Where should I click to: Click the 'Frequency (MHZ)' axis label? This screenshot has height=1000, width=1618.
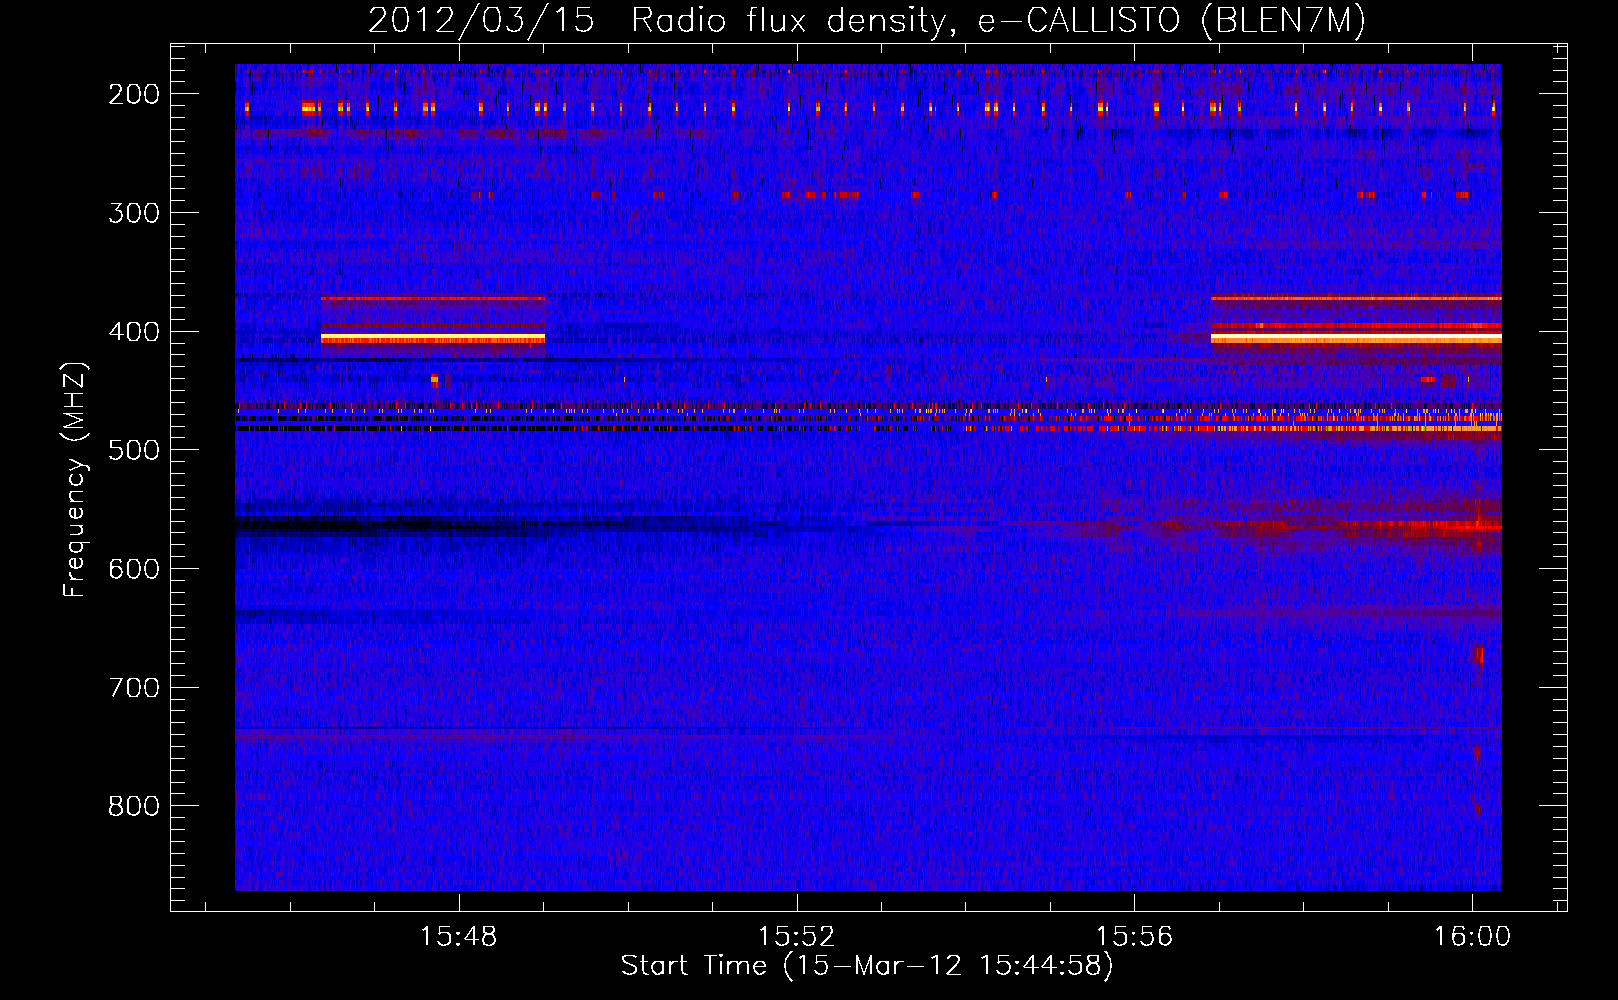click(x=75, y=480)
